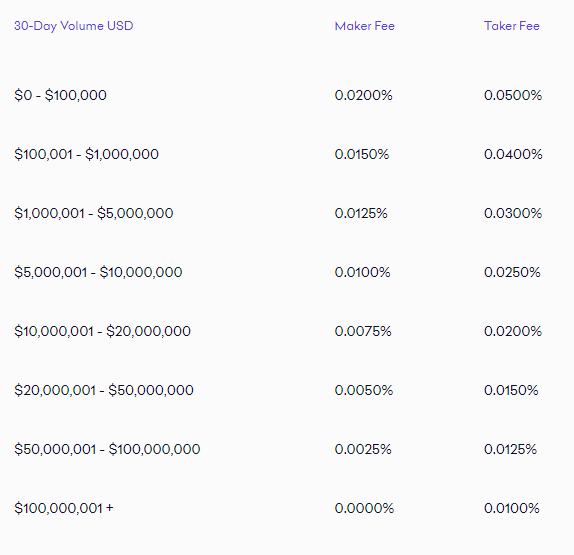The image size is (574, 555).
Task: Select the $0 - $100,000 volume tier
Action: point(60,95)
